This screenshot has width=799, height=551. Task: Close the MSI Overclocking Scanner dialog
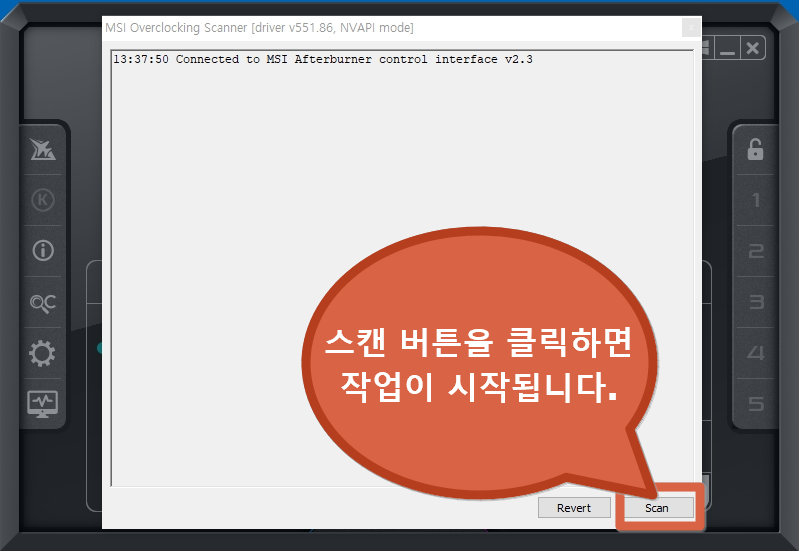[691, 28]
